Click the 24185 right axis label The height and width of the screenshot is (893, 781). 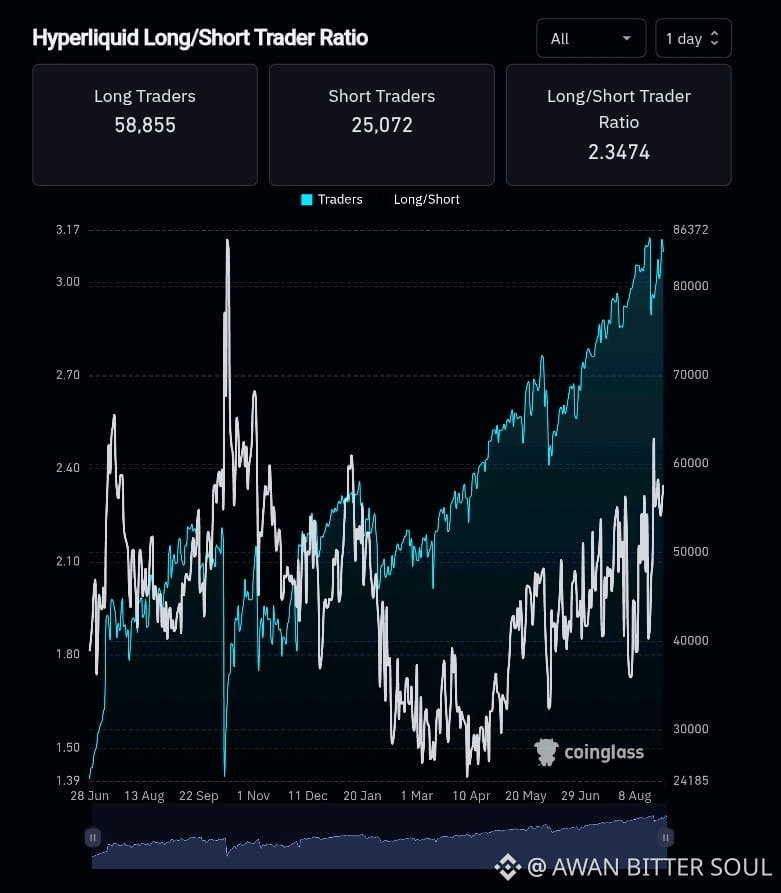690,781
